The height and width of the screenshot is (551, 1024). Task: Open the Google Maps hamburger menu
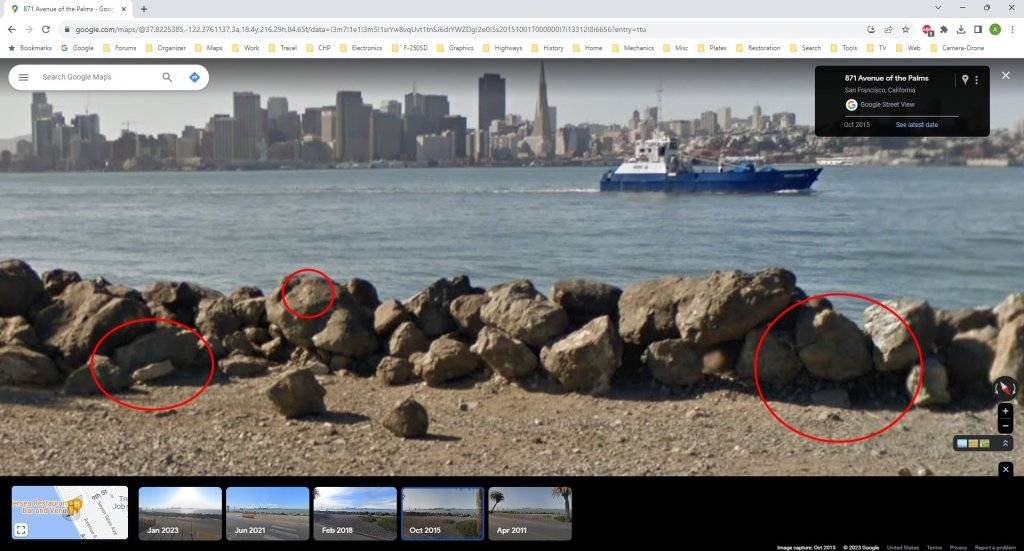click(x=23, y=77)
